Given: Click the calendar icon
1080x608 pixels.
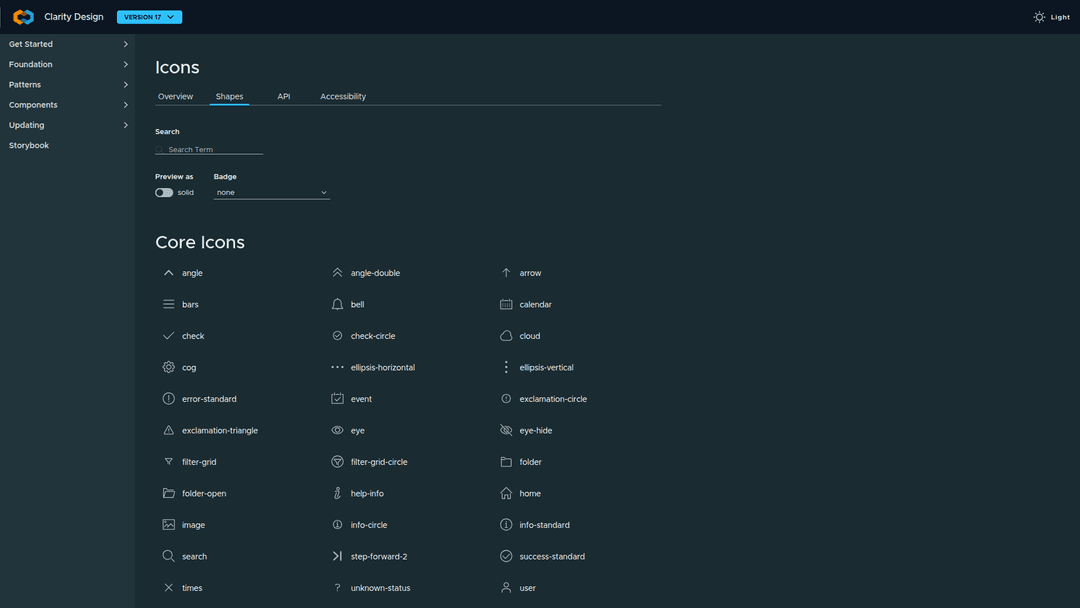Looking at the screenshot, I should point(506,304).
